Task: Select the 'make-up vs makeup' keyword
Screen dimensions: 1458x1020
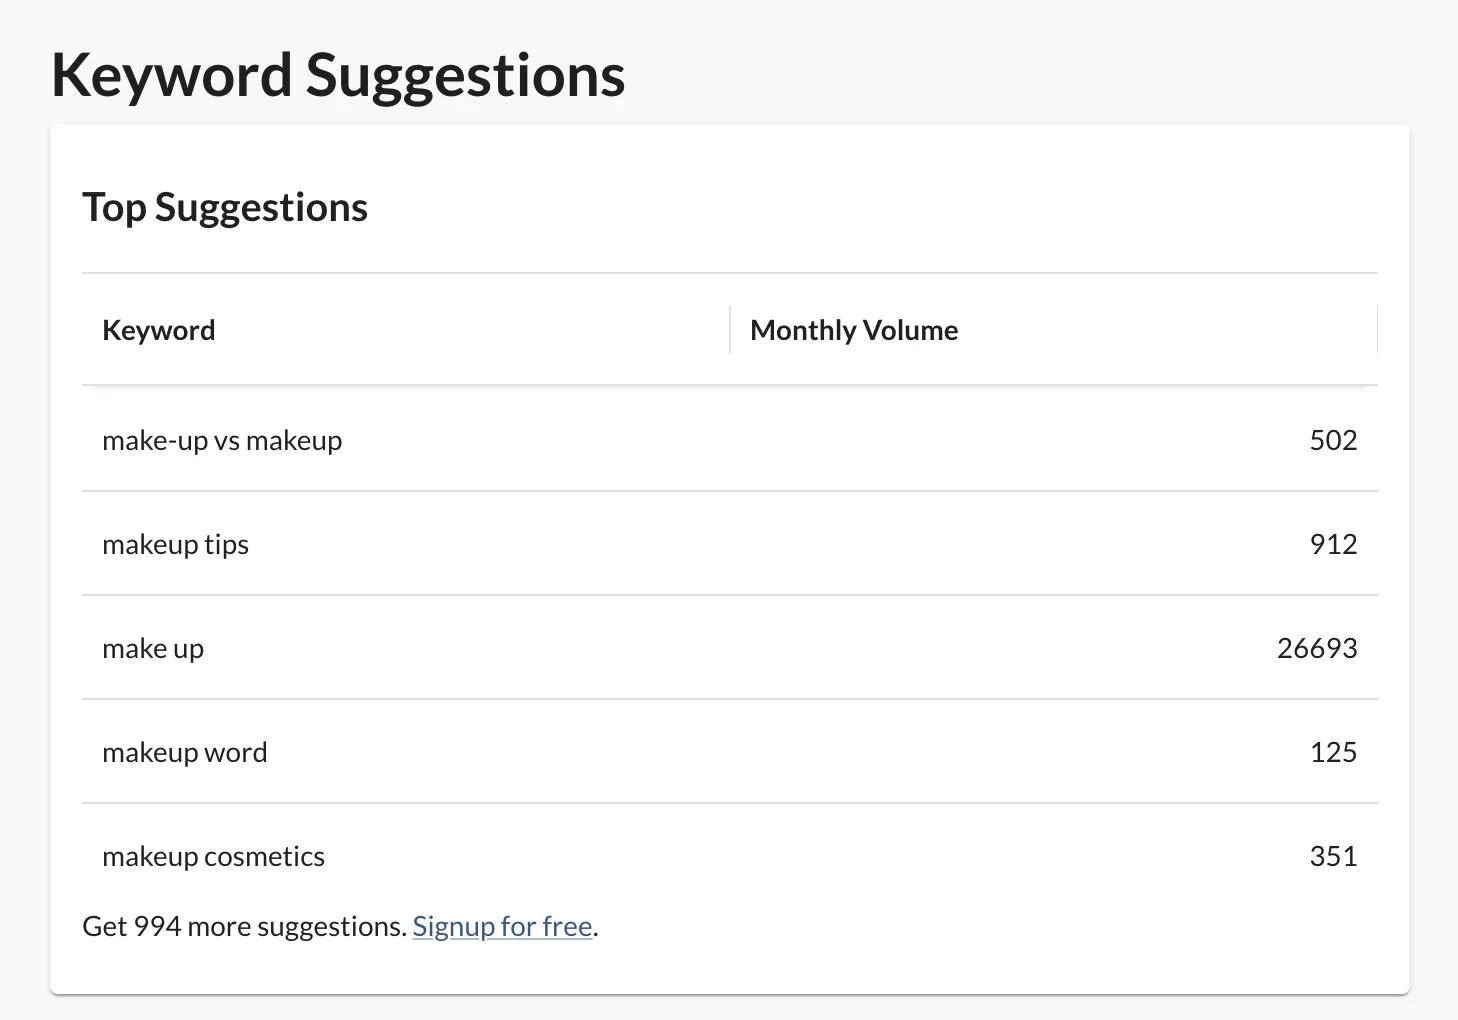Action: pyautogui.click(x=222, y=441)
